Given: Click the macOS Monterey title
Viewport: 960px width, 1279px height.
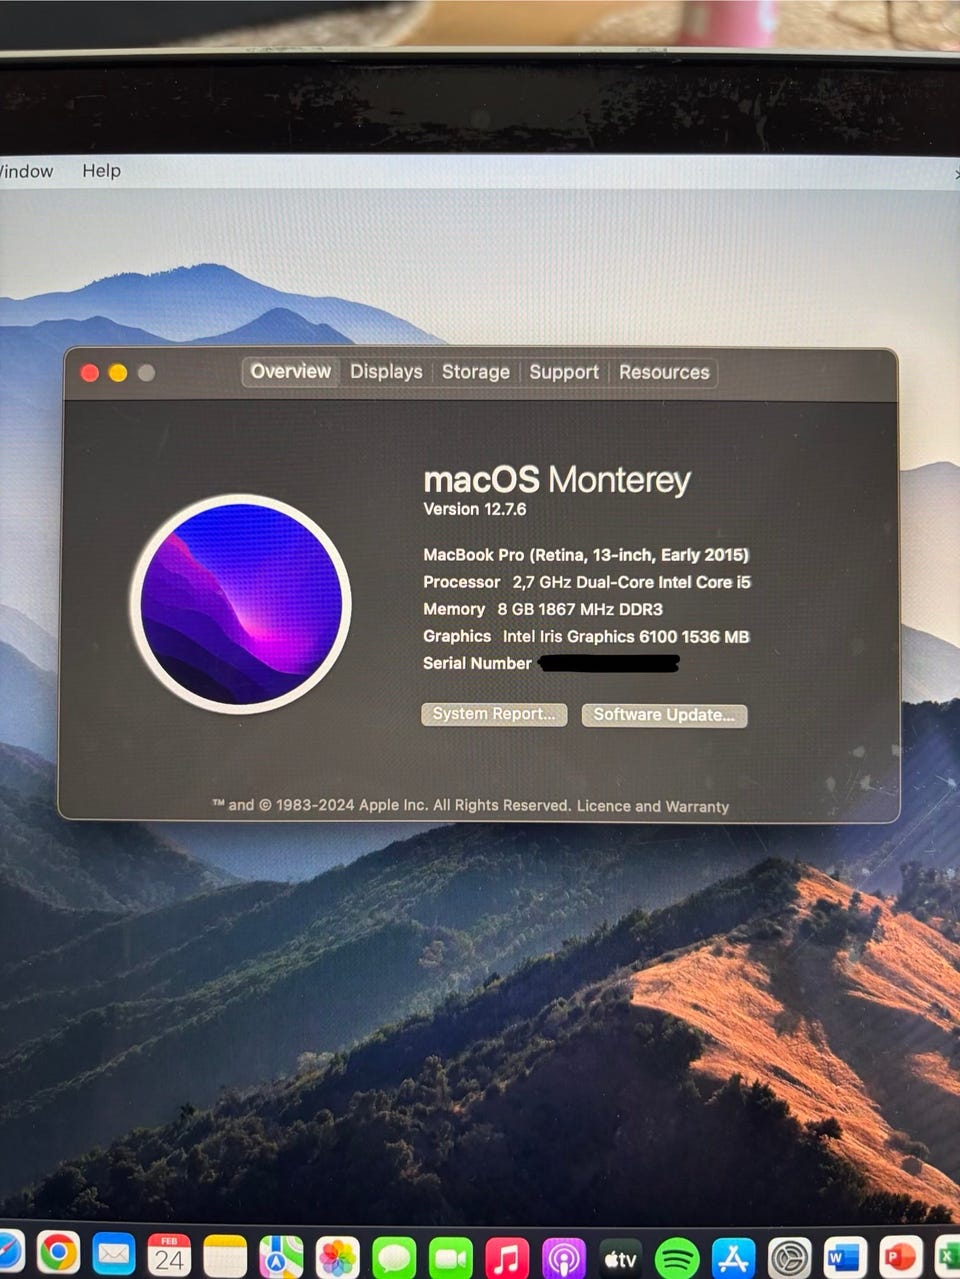Looking at the screenshot, I should click(557, 480).
